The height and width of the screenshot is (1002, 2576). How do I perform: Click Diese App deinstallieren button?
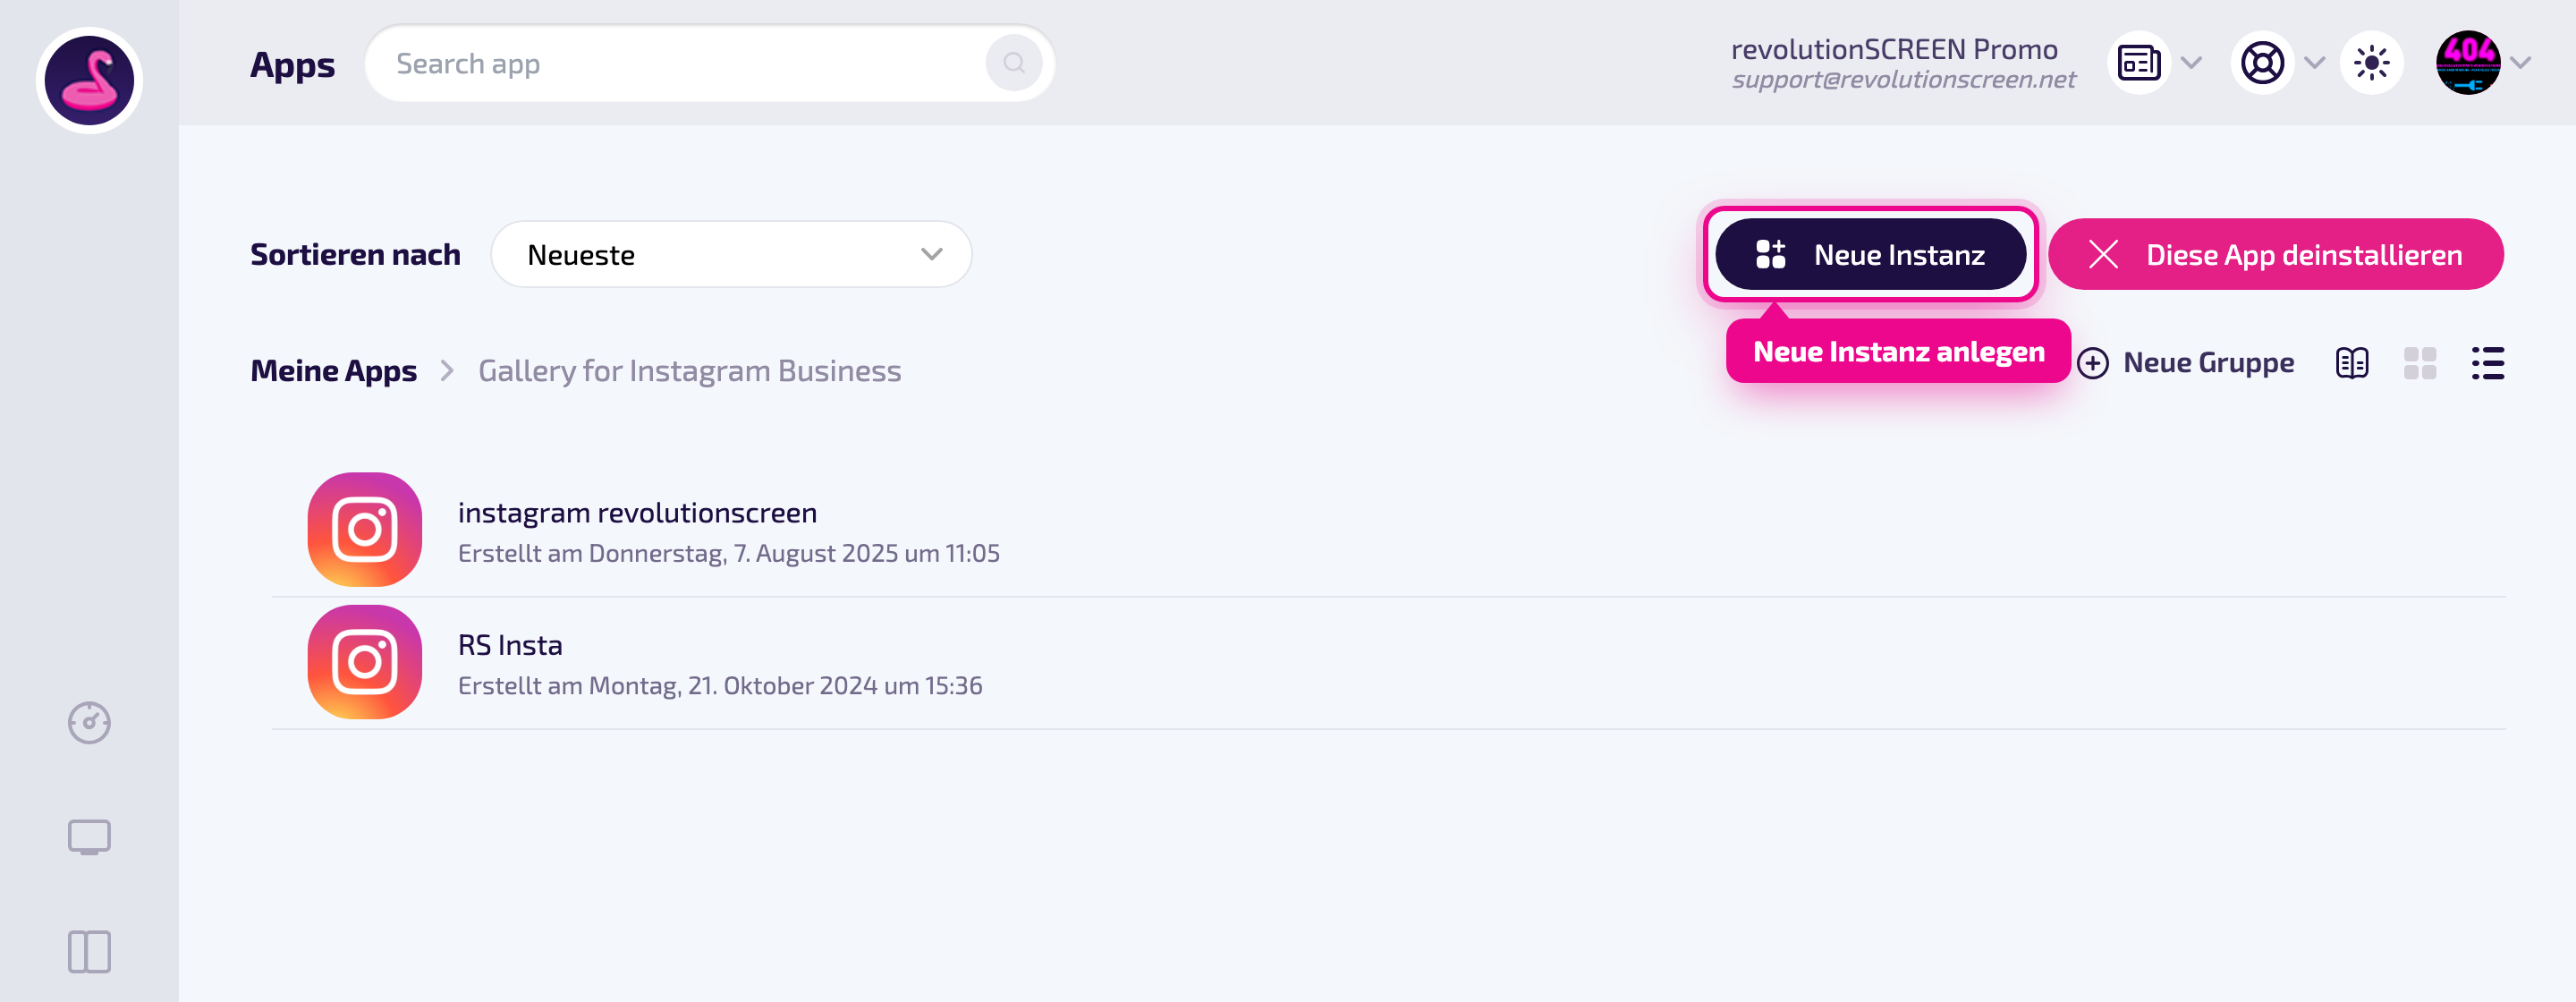[x=2275, y=254]
